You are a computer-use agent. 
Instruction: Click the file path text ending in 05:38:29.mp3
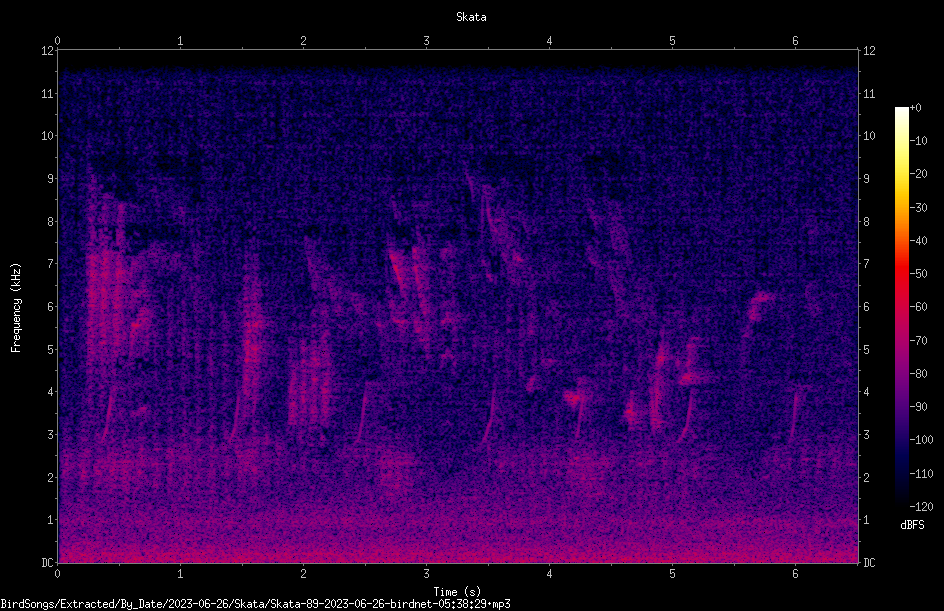(x=255, y=604)
